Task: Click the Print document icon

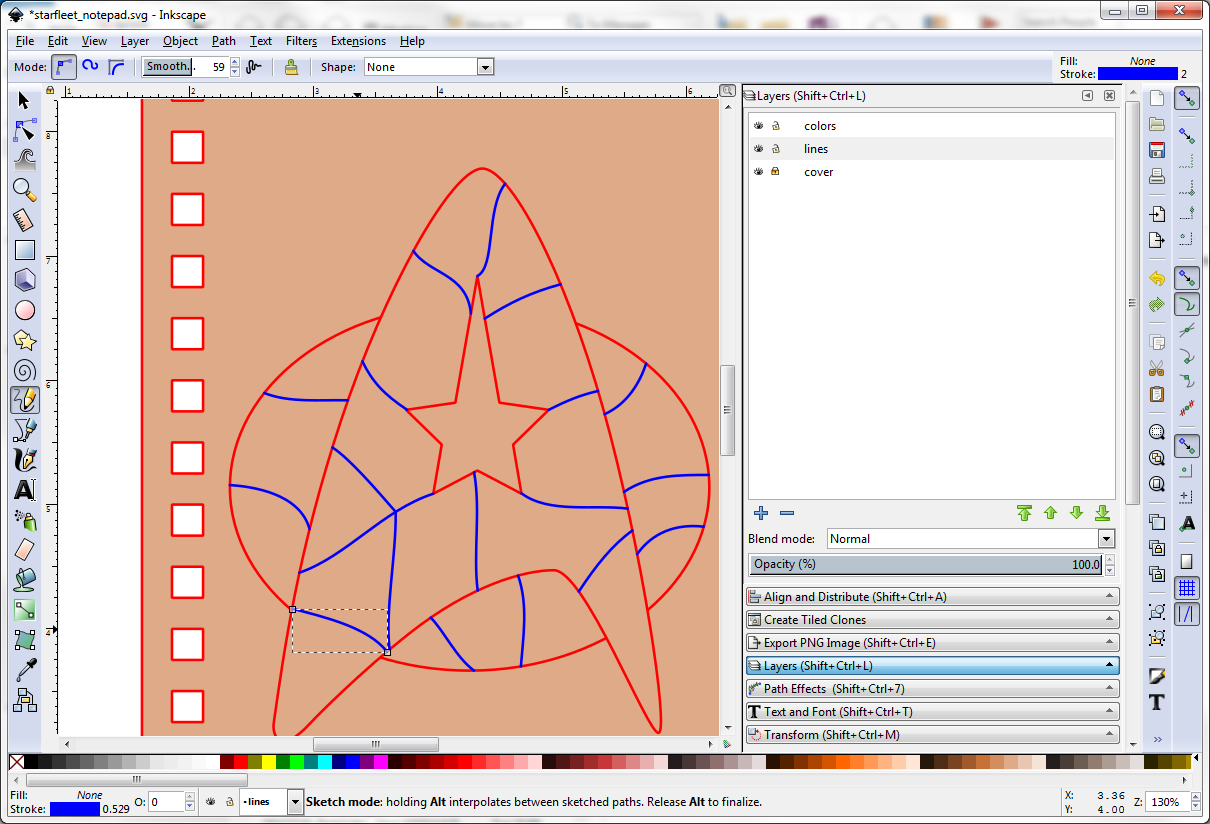Action: click(x=1157, y=177)
